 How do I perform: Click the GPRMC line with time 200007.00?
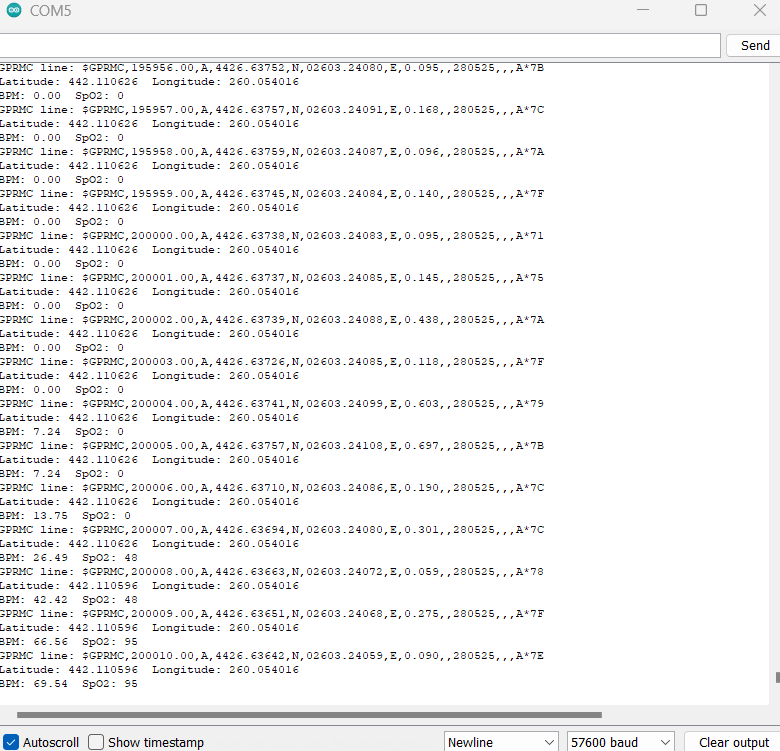(x=272, y=530)
